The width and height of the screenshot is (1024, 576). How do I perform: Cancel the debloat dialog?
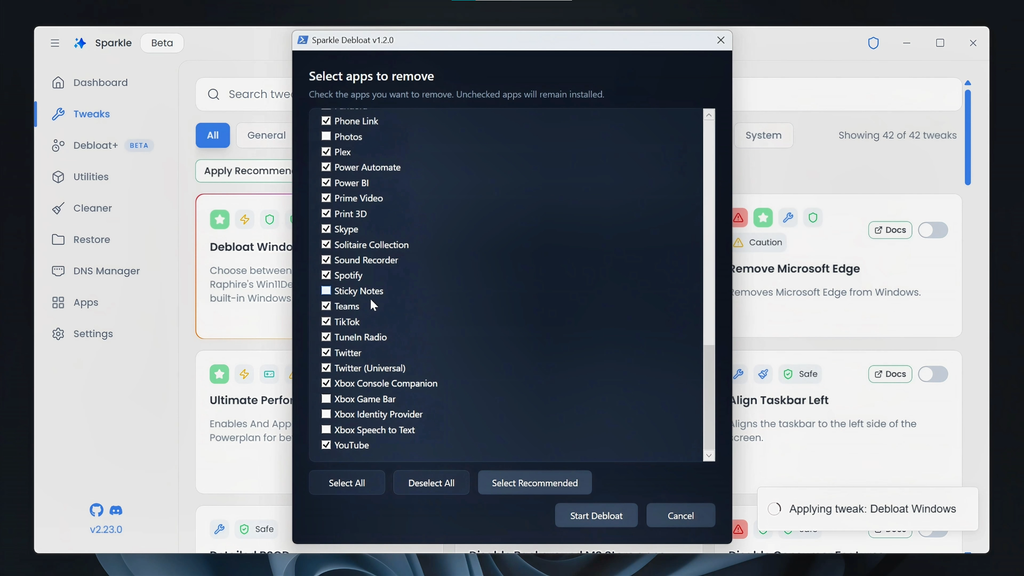[x=680, y=515]
